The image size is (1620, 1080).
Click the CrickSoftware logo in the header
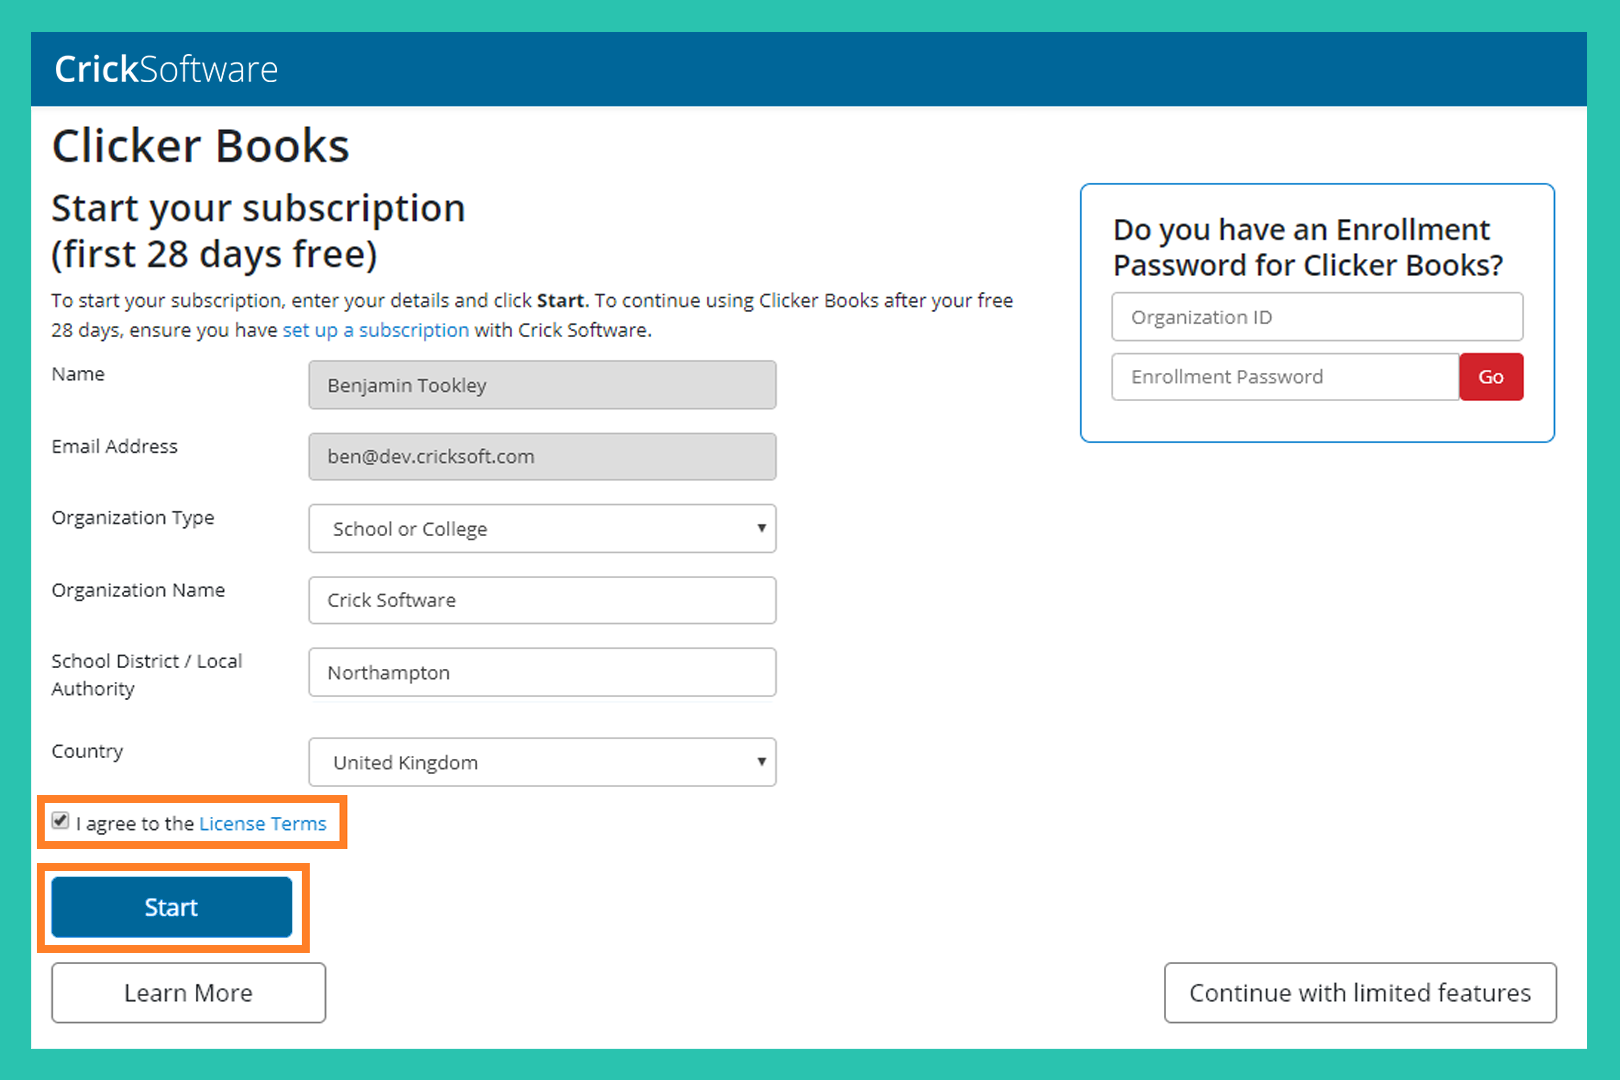(x=166, y=69)
